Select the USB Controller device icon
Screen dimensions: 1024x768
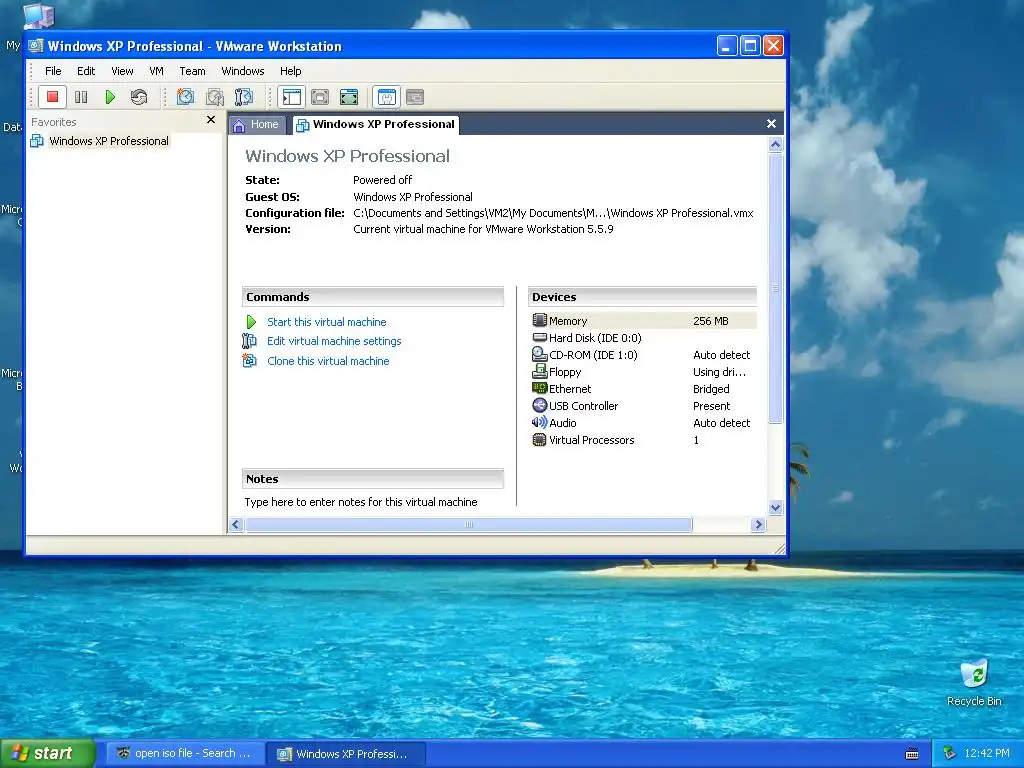(539, 405)
